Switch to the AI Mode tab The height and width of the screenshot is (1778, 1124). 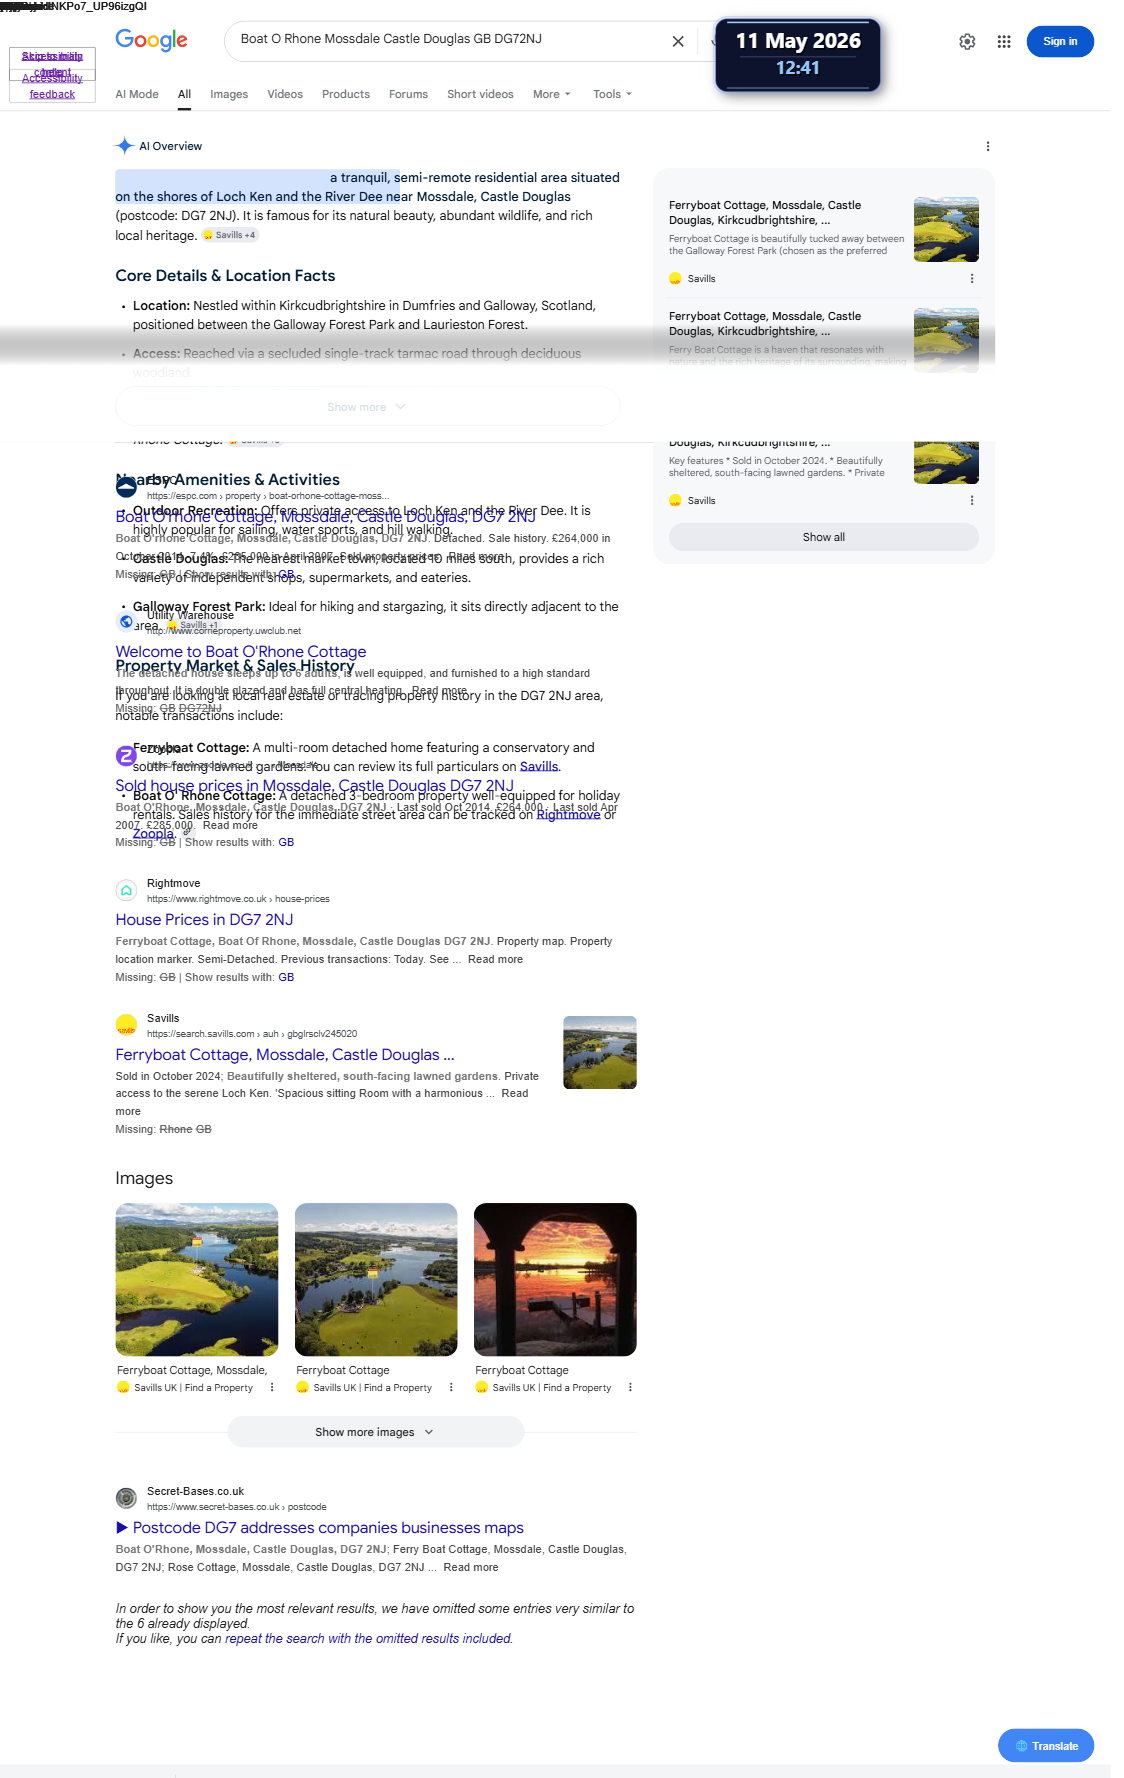(x=137, y=94)
